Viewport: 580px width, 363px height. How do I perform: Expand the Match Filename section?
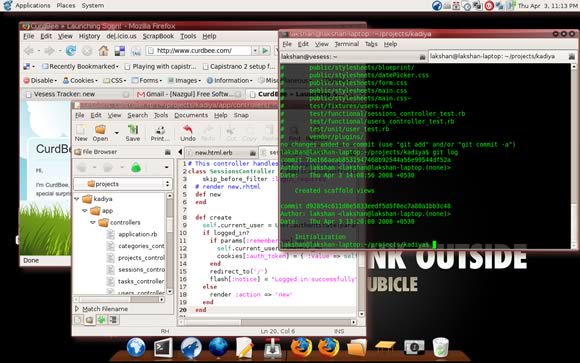pyautogui.click(x=77, y=309)
